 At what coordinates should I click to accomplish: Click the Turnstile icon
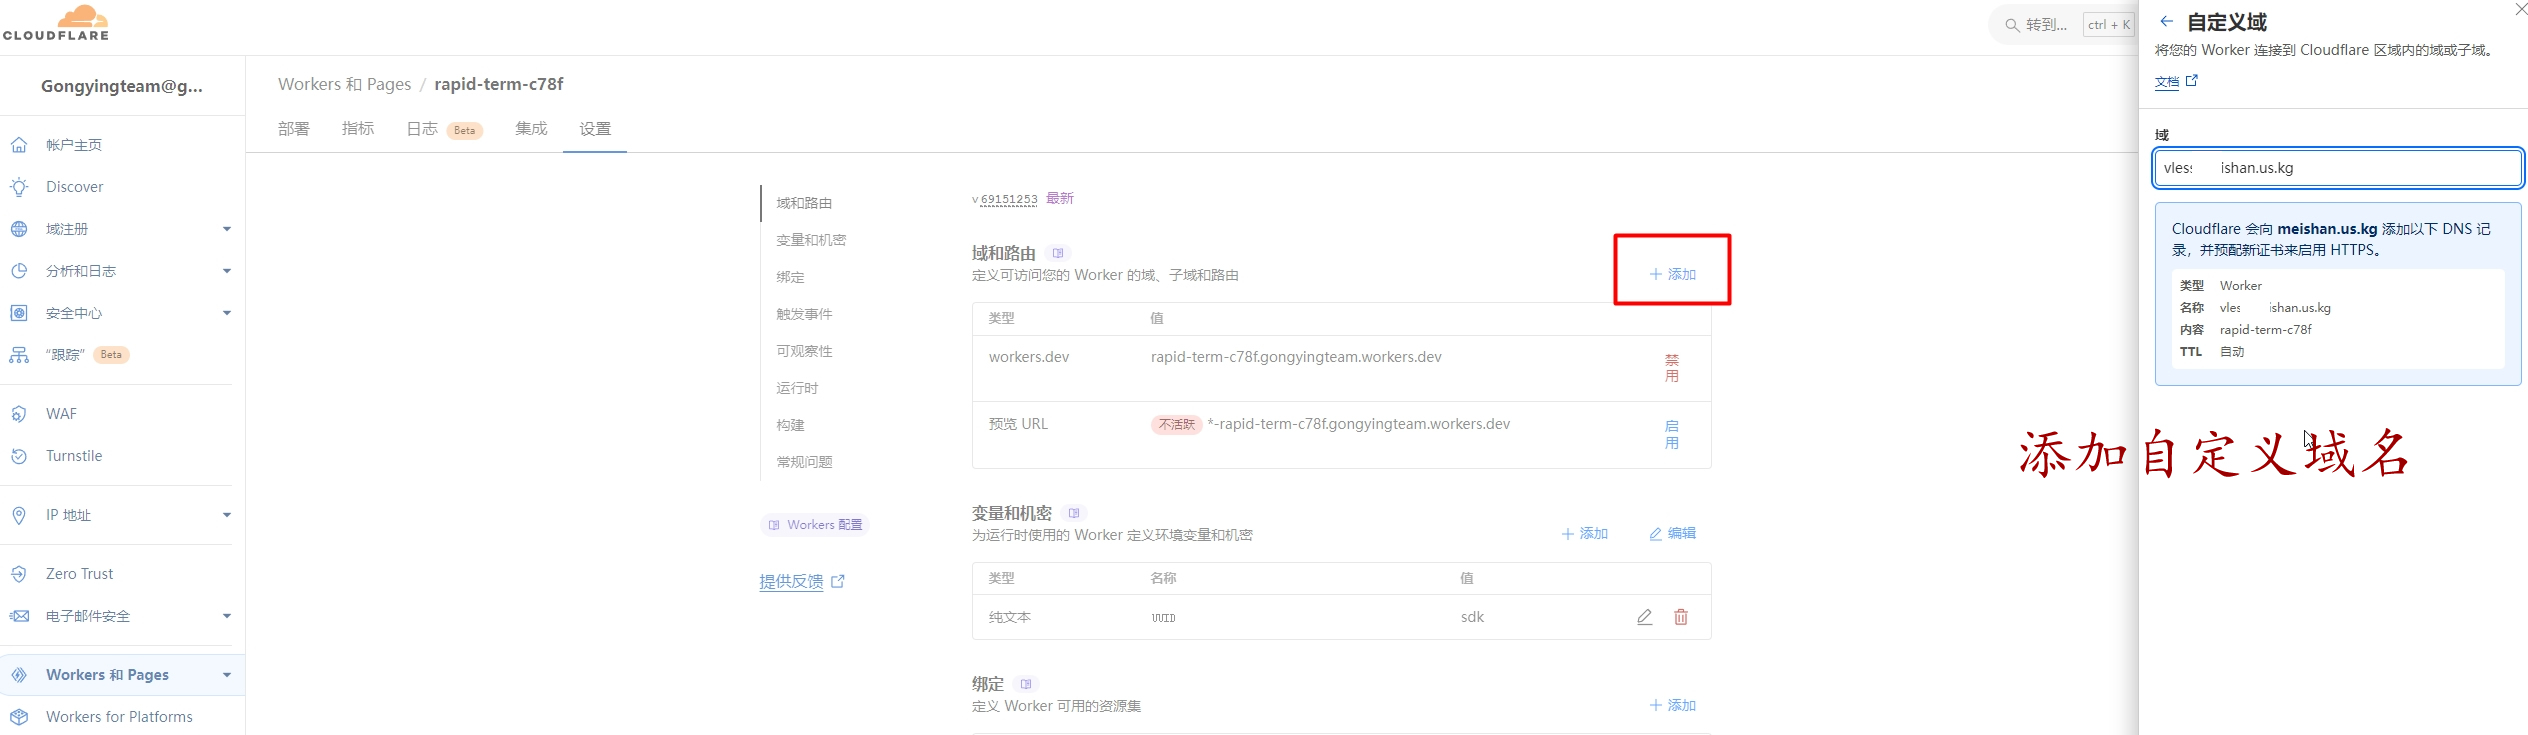click(x=19, y=456)
